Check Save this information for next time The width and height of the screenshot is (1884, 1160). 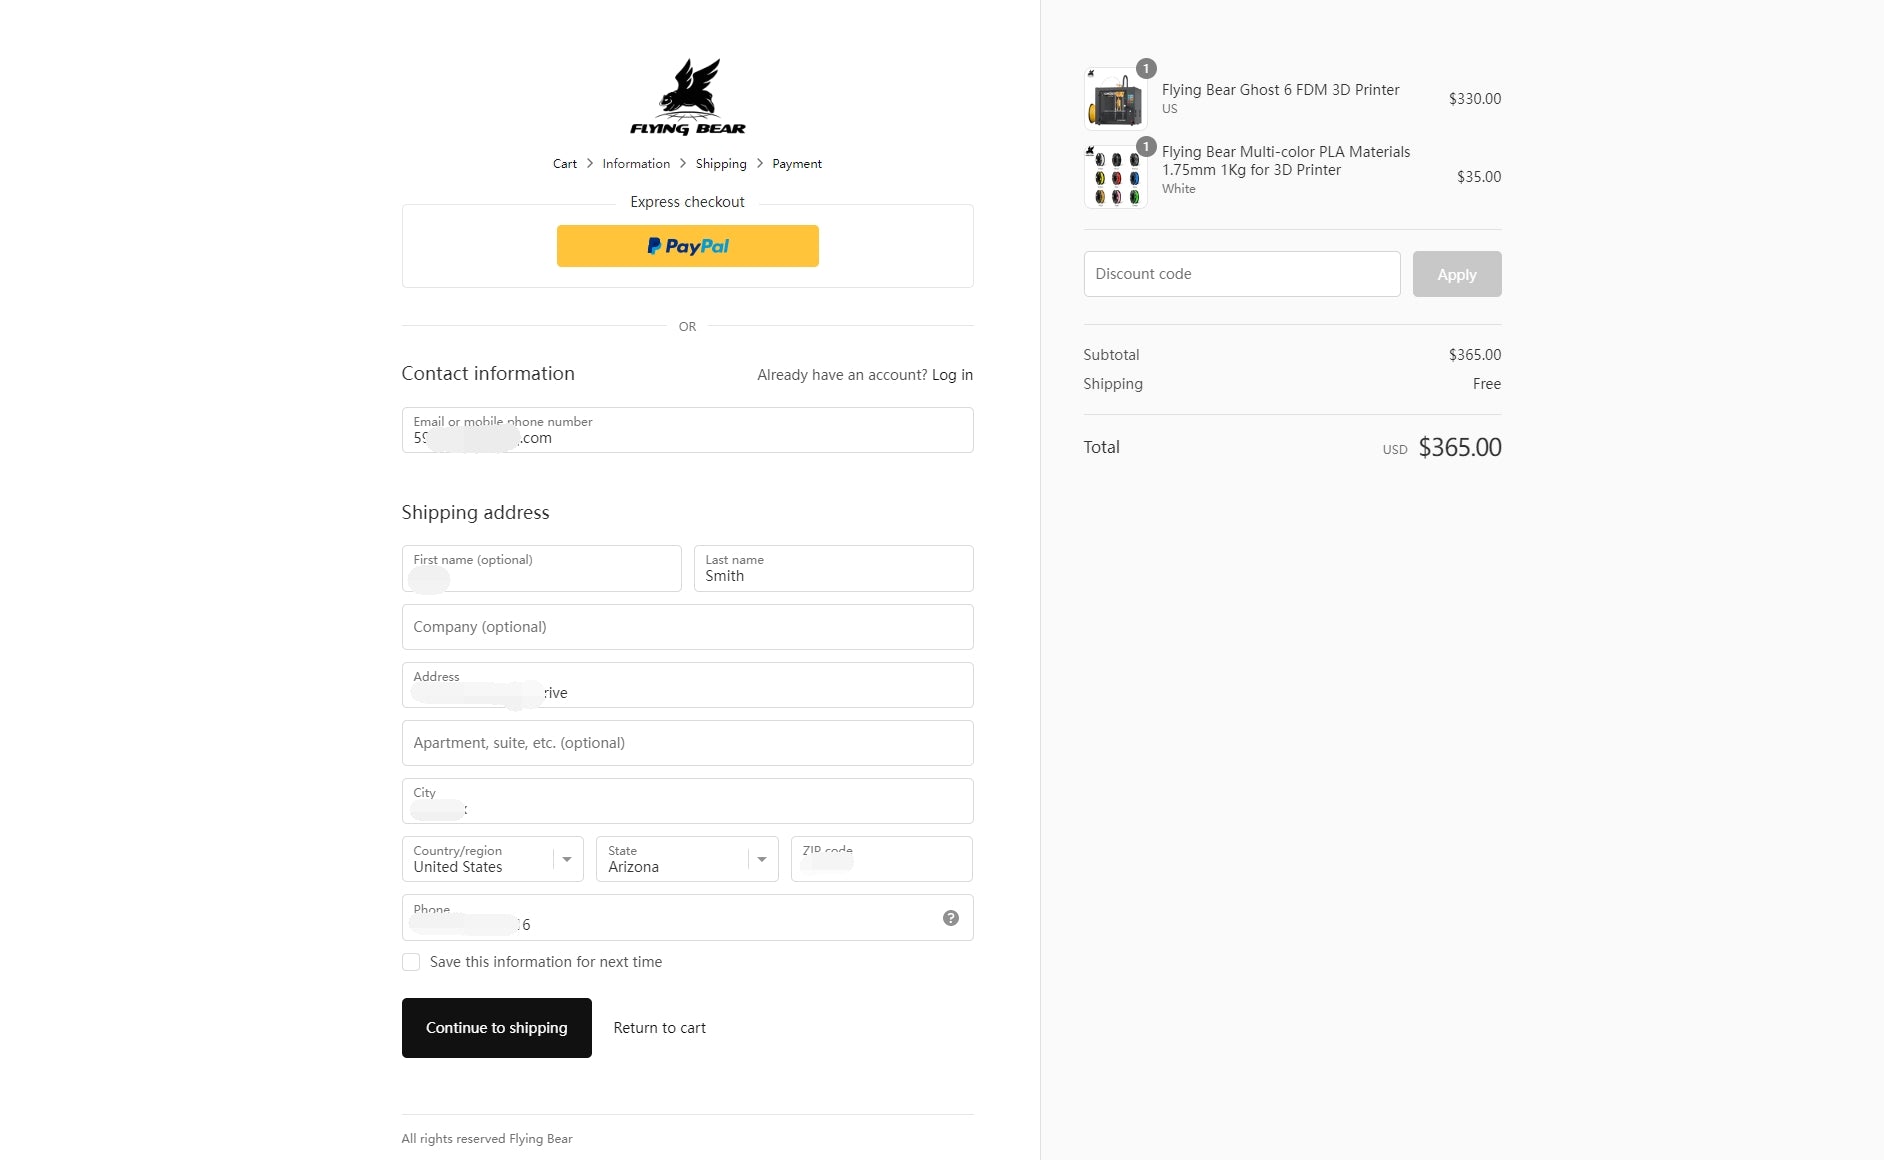411,962
